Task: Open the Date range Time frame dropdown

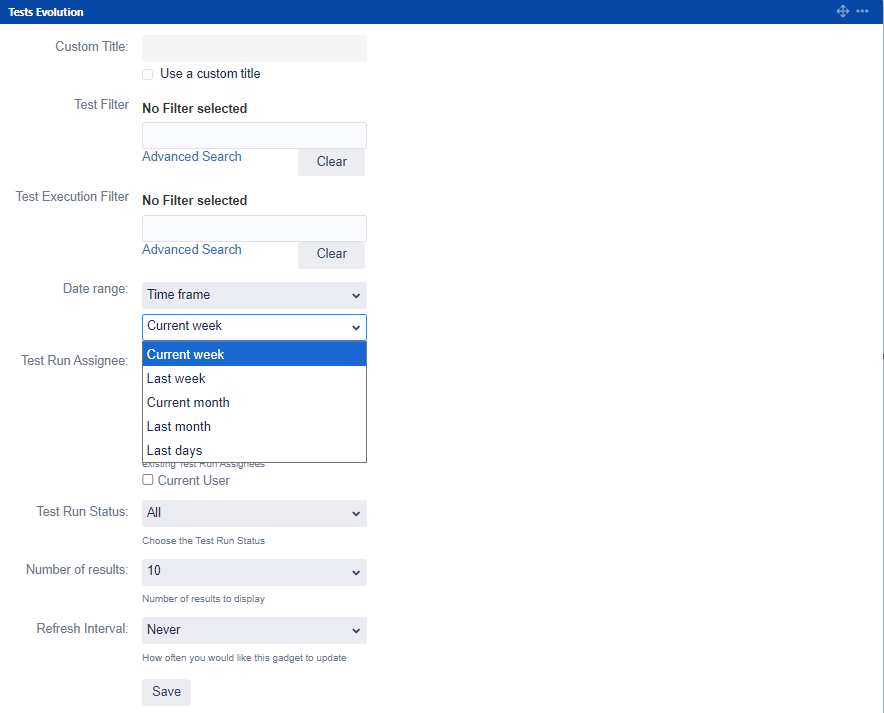Action: tap(254, 295)
